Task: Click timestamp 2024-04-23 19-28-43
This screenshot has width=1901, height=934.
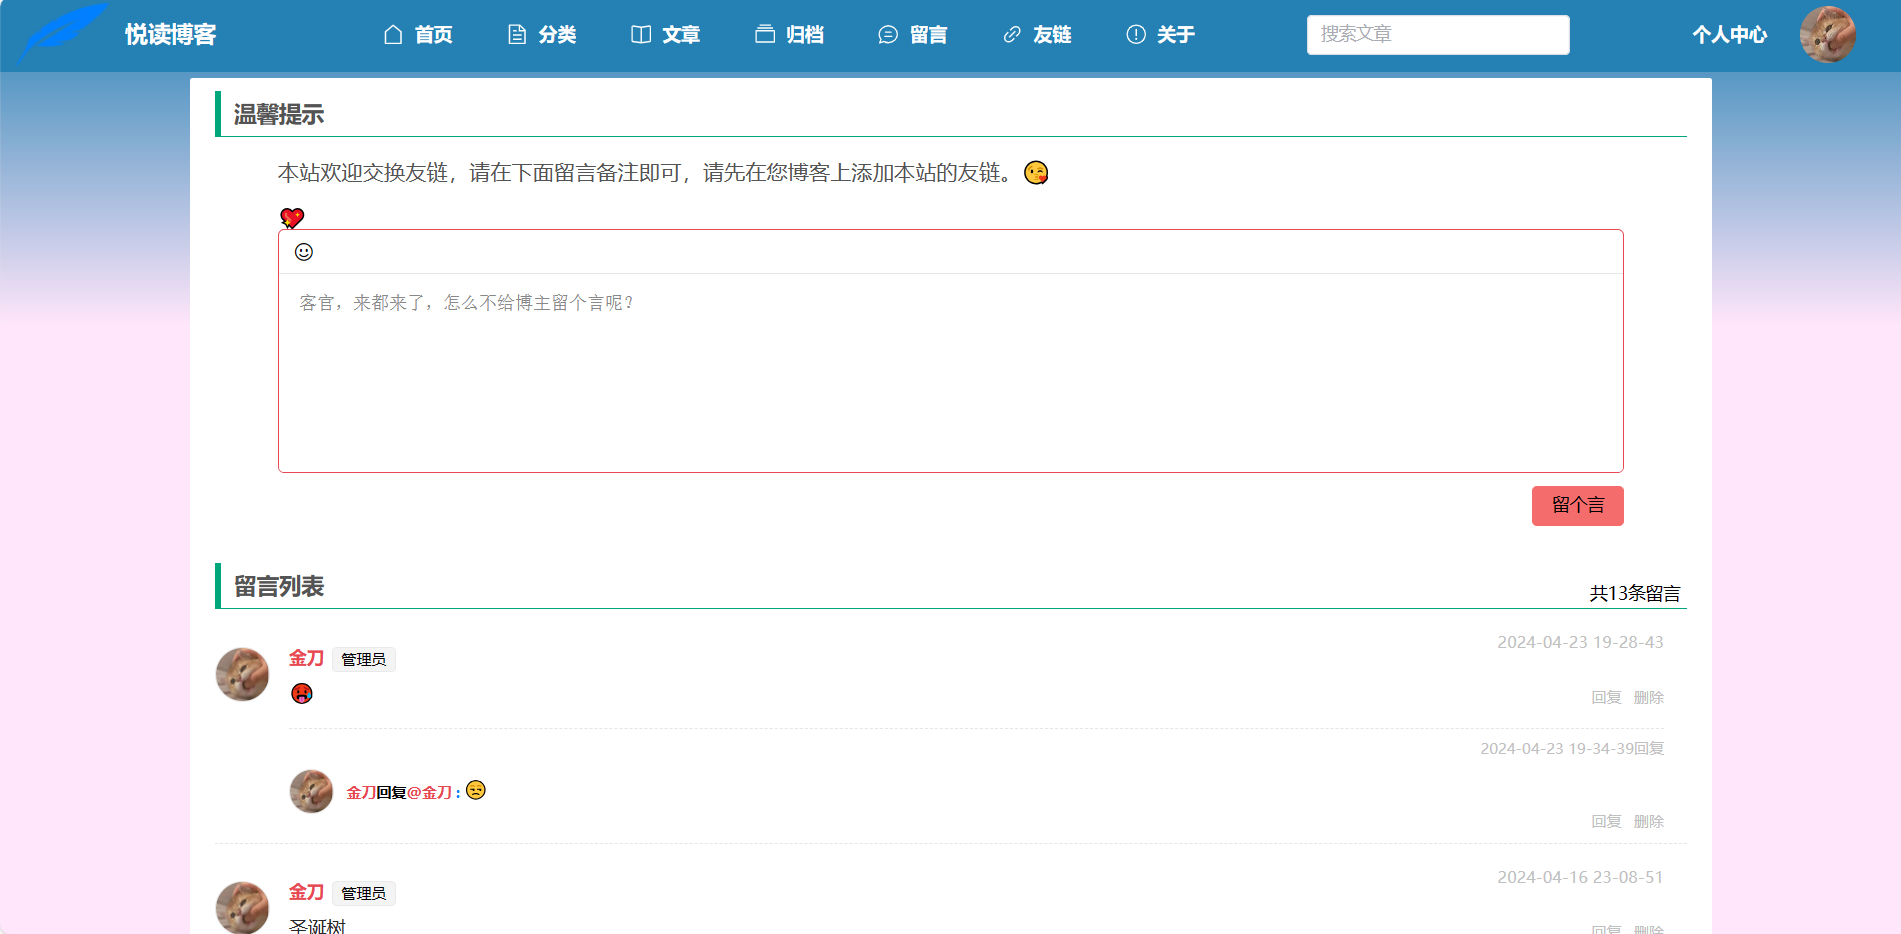Action: point(1580,642)
